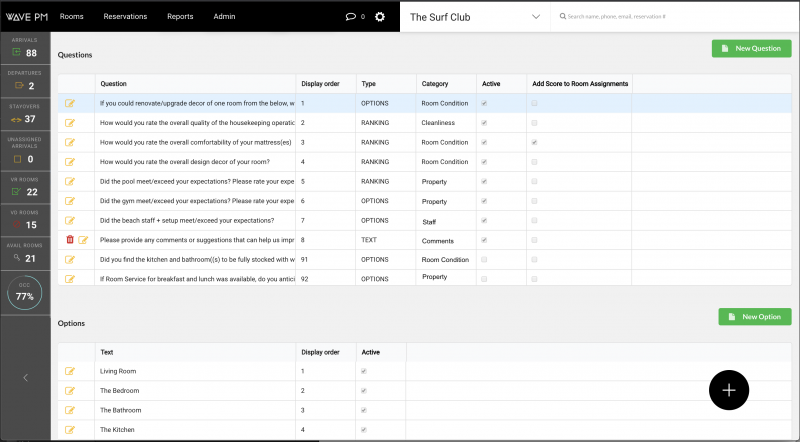This screenshot has width=800, height=442.
Task: Click the New Option button
Action: (x=754, y=316)
